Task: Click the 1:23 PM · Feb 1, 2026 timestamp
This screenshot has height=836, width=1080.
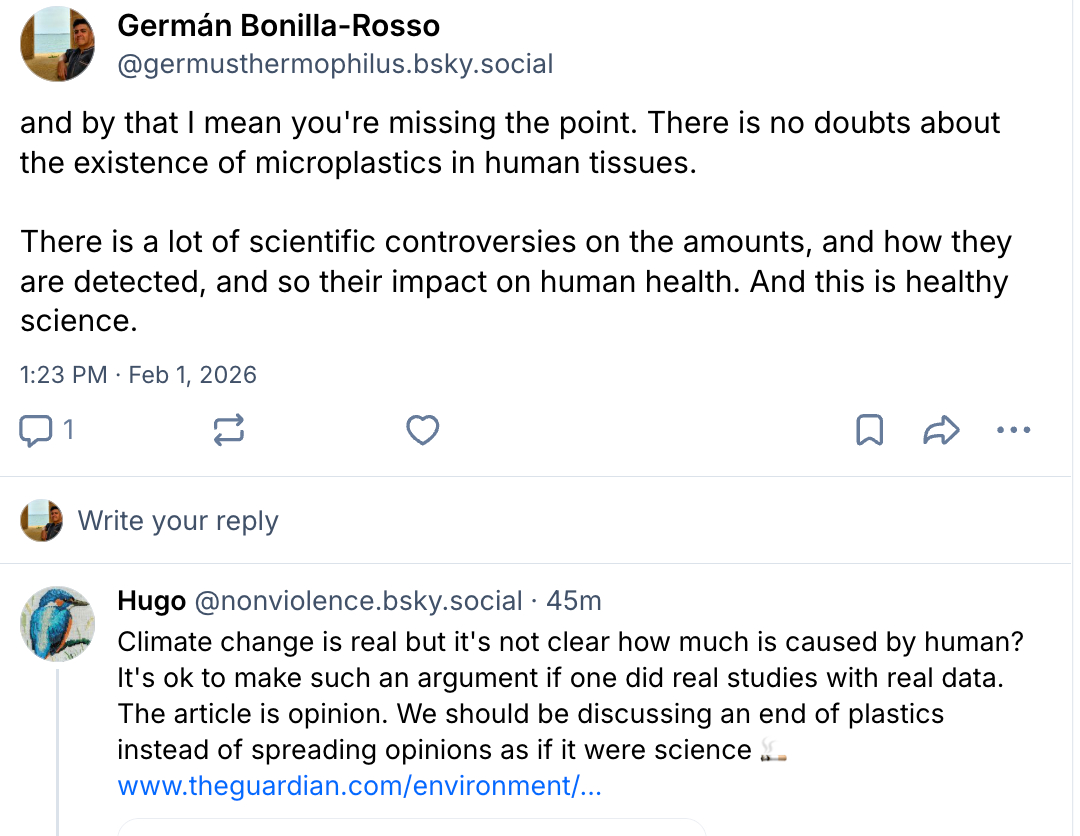Action: pyautogui.click(x=138, y=375)
